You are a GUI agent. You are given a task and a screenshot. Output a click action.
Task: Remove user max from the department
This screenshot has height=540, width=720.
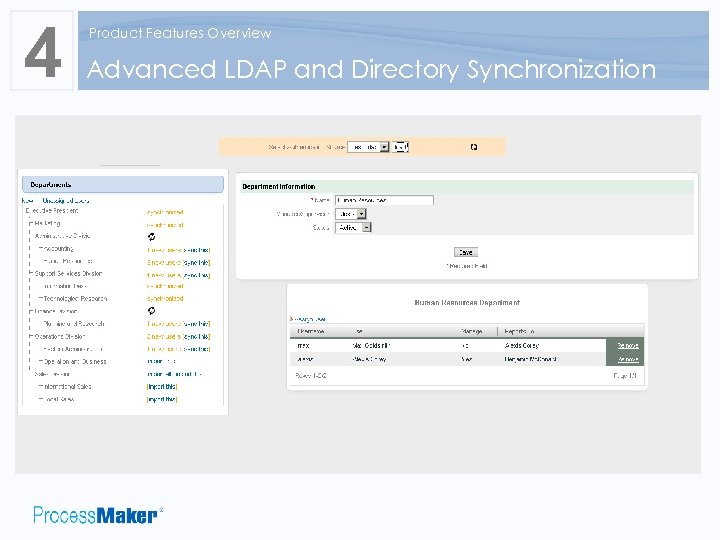[x=628, y=345]
